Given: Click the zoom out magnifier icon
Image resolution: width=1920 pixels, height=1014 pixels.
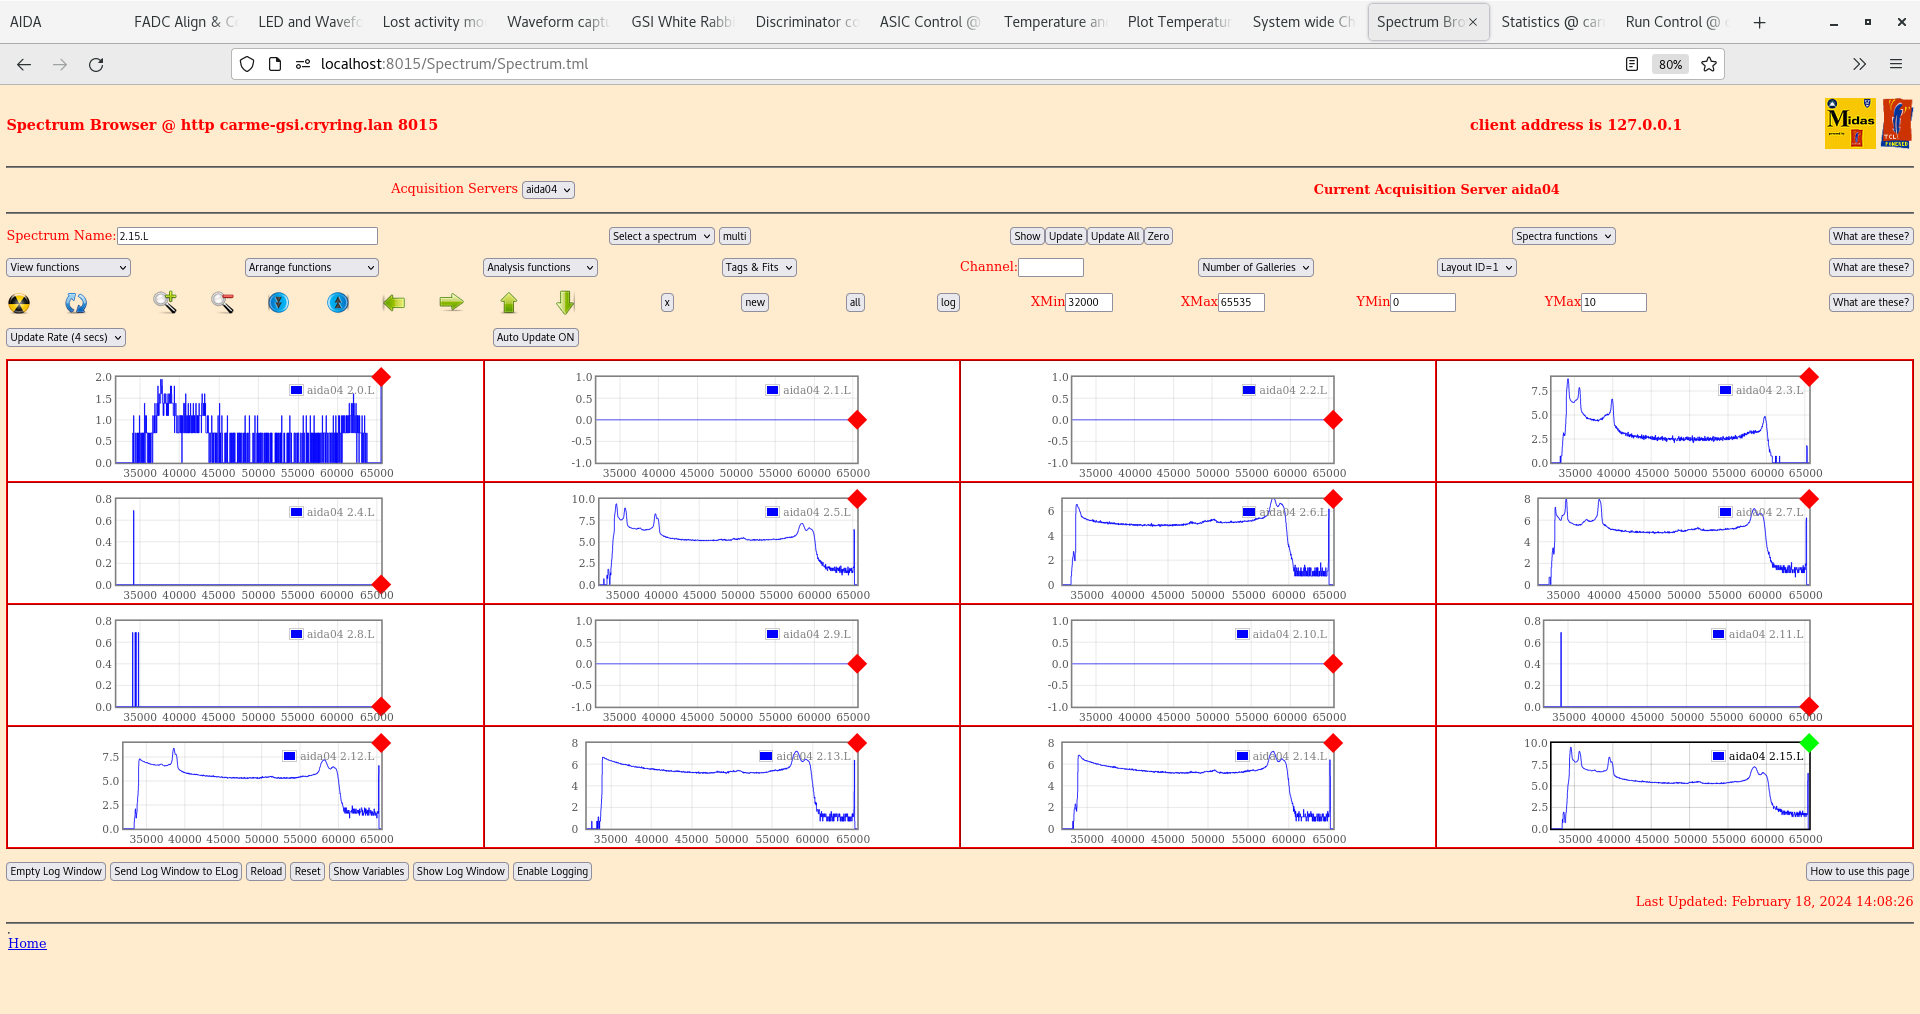Looking at the screenshot, I should 222,302.
